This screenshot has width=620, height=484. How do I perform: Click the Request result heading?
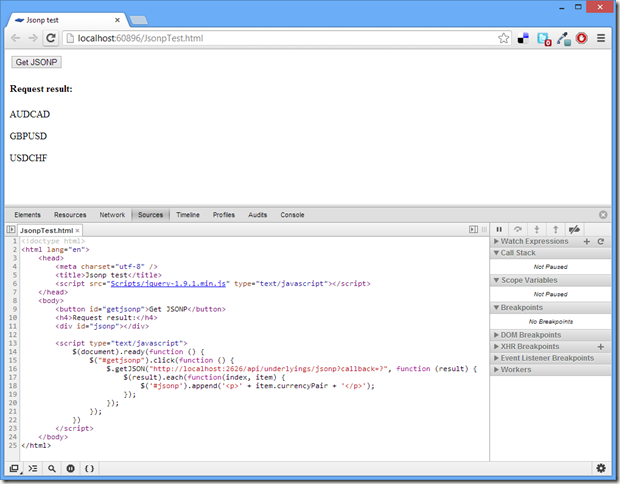(x=41, y=89)
